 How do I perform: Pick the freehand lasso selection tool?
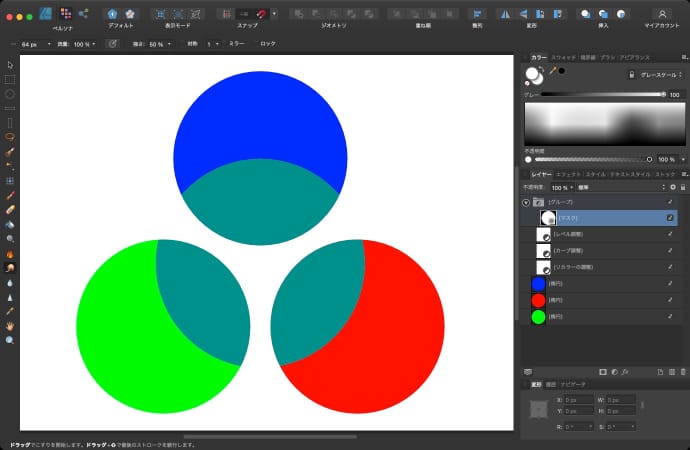click(x=10, y=136)
